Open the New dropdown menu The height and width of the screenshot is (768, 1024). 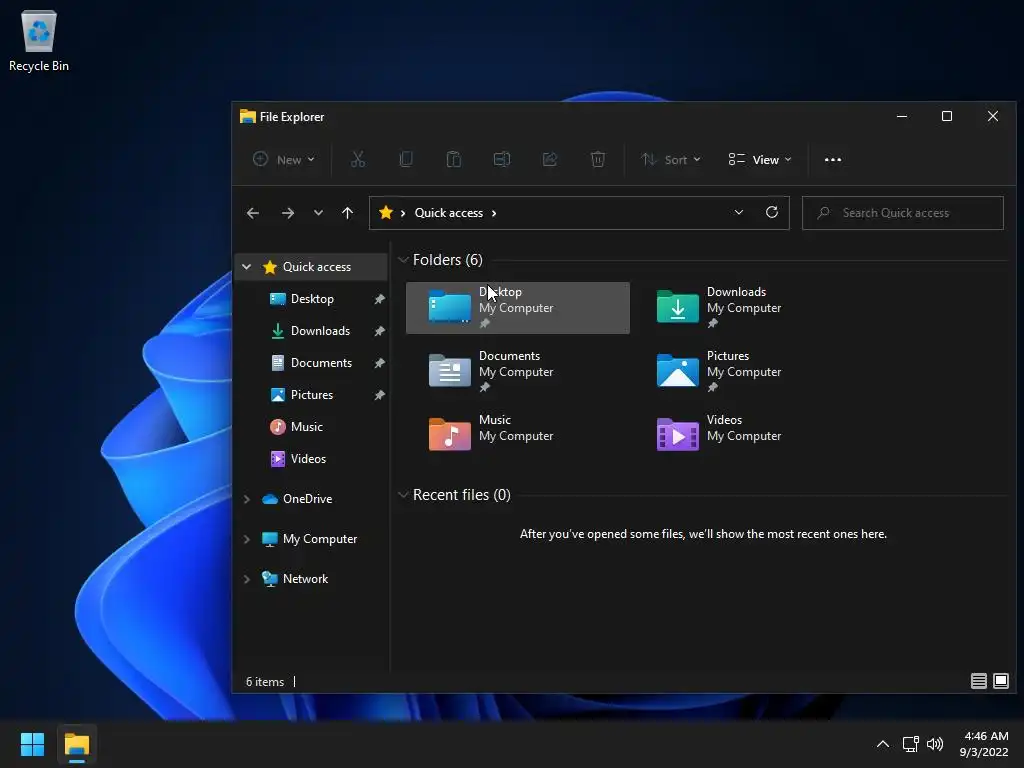coord(284,159)
